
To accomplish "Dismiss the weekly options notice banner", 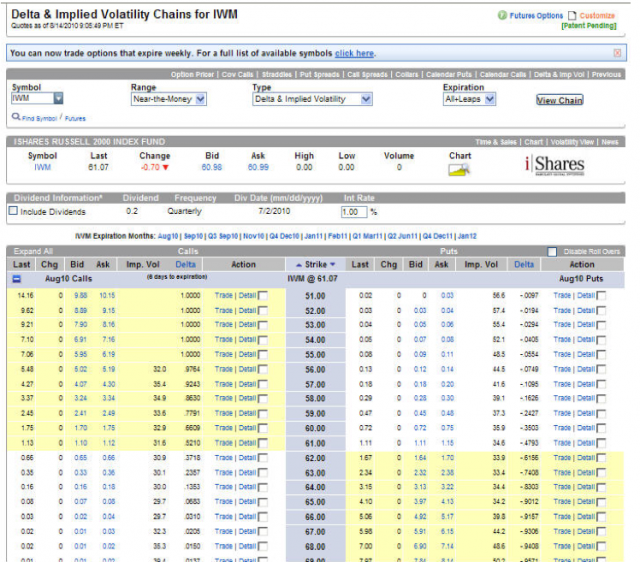I will pos(617,53).
